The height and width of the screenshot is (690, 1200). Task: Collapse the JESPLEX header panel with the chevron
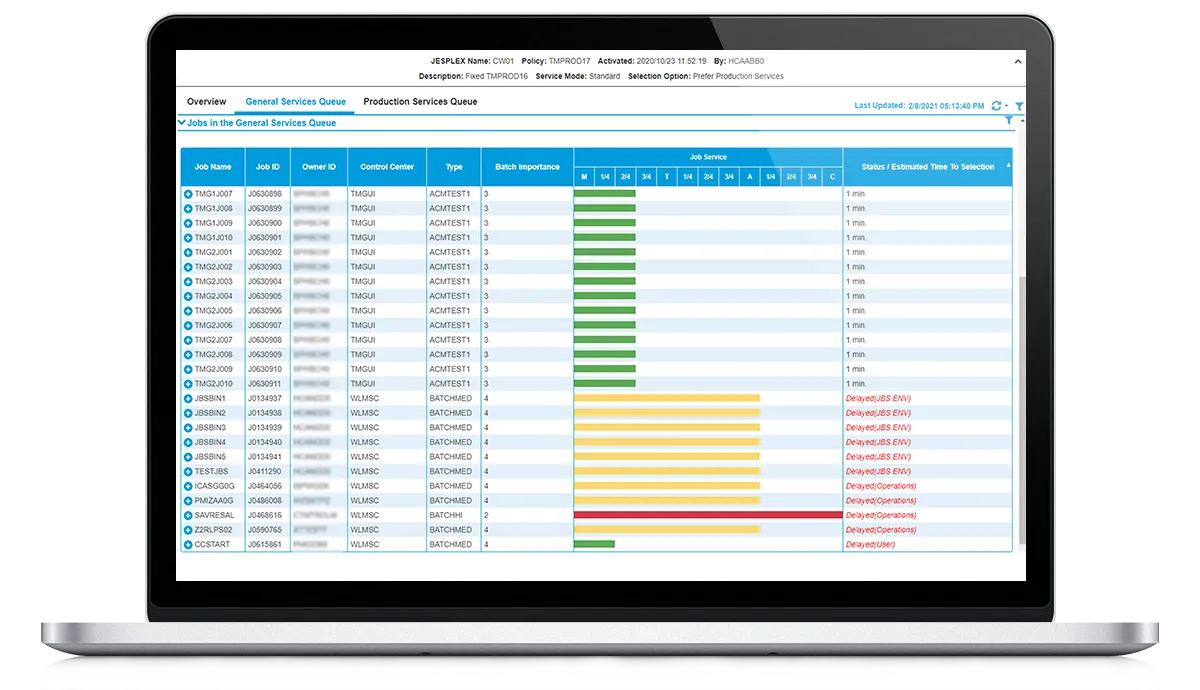1018,61
